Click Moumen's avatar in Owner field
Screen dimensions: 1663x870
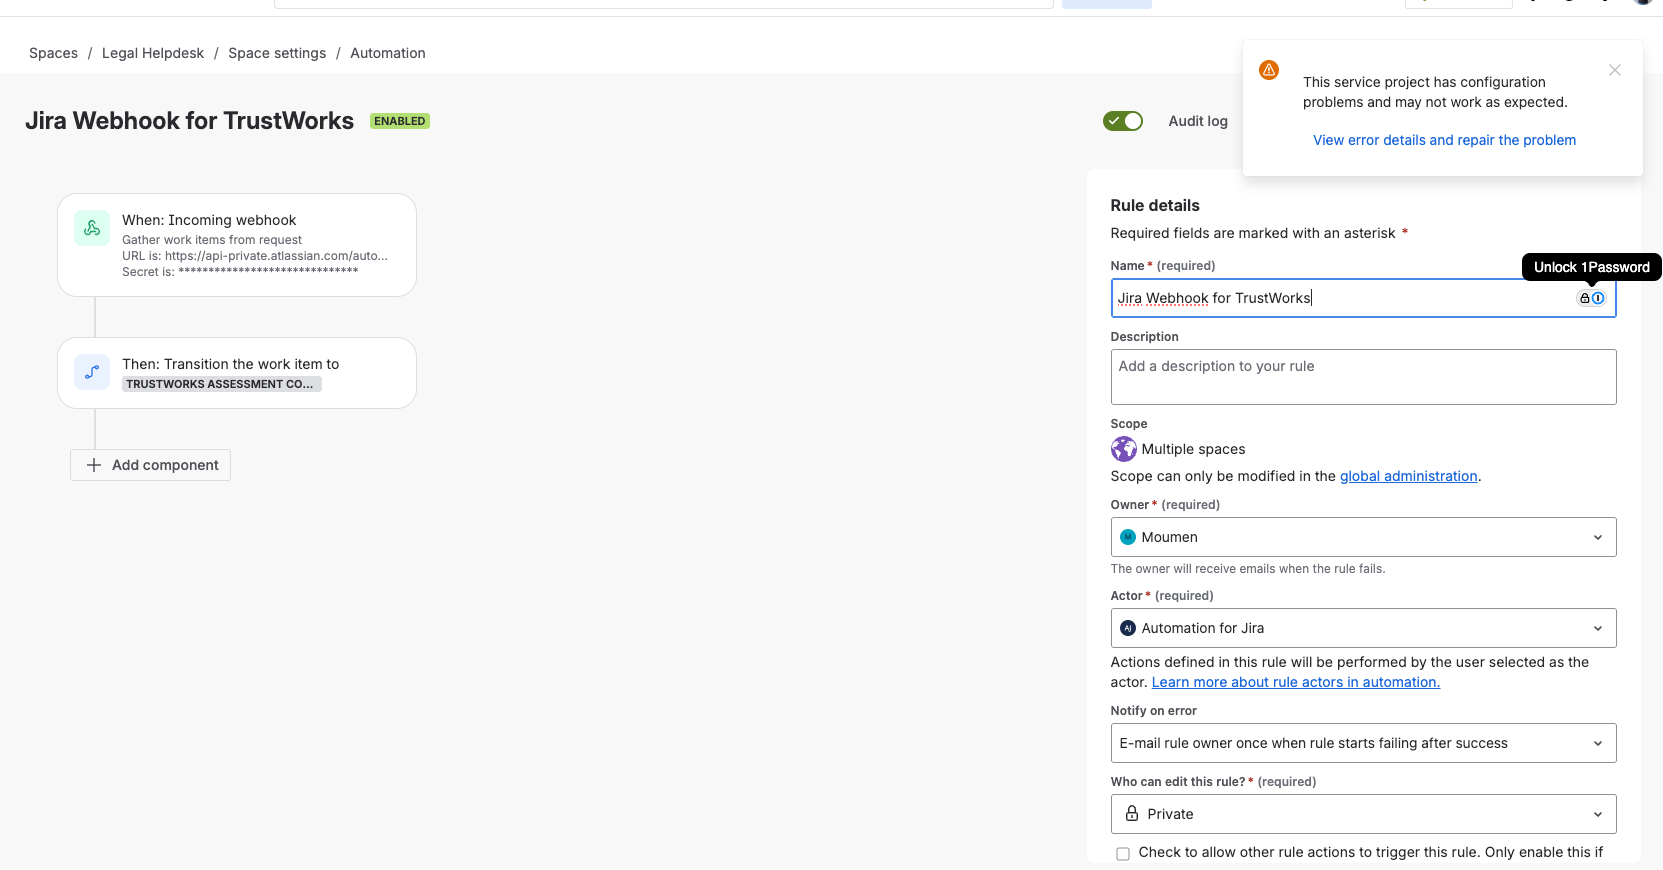coord(1128,537)
